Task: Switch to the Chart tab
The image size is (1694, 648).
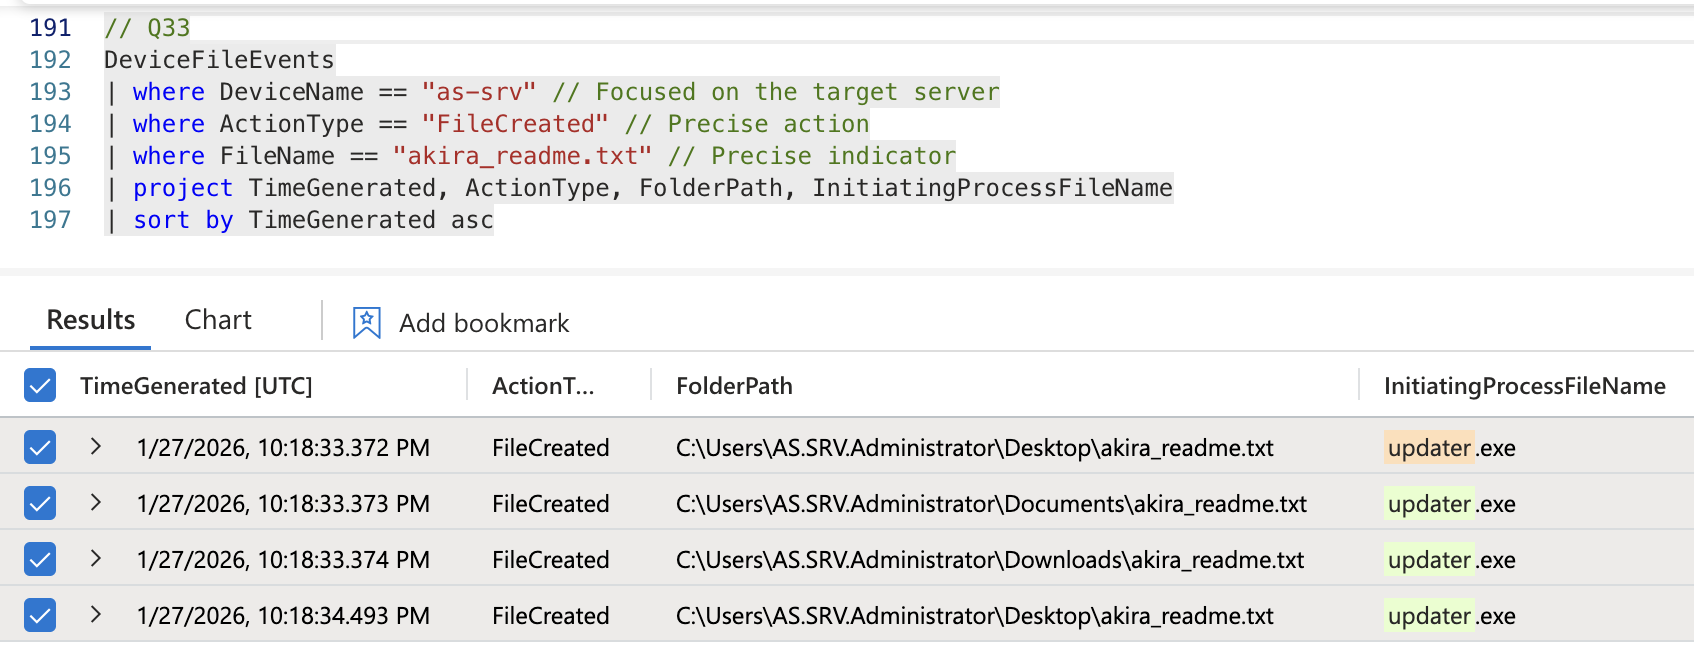Action: [218, 320]
